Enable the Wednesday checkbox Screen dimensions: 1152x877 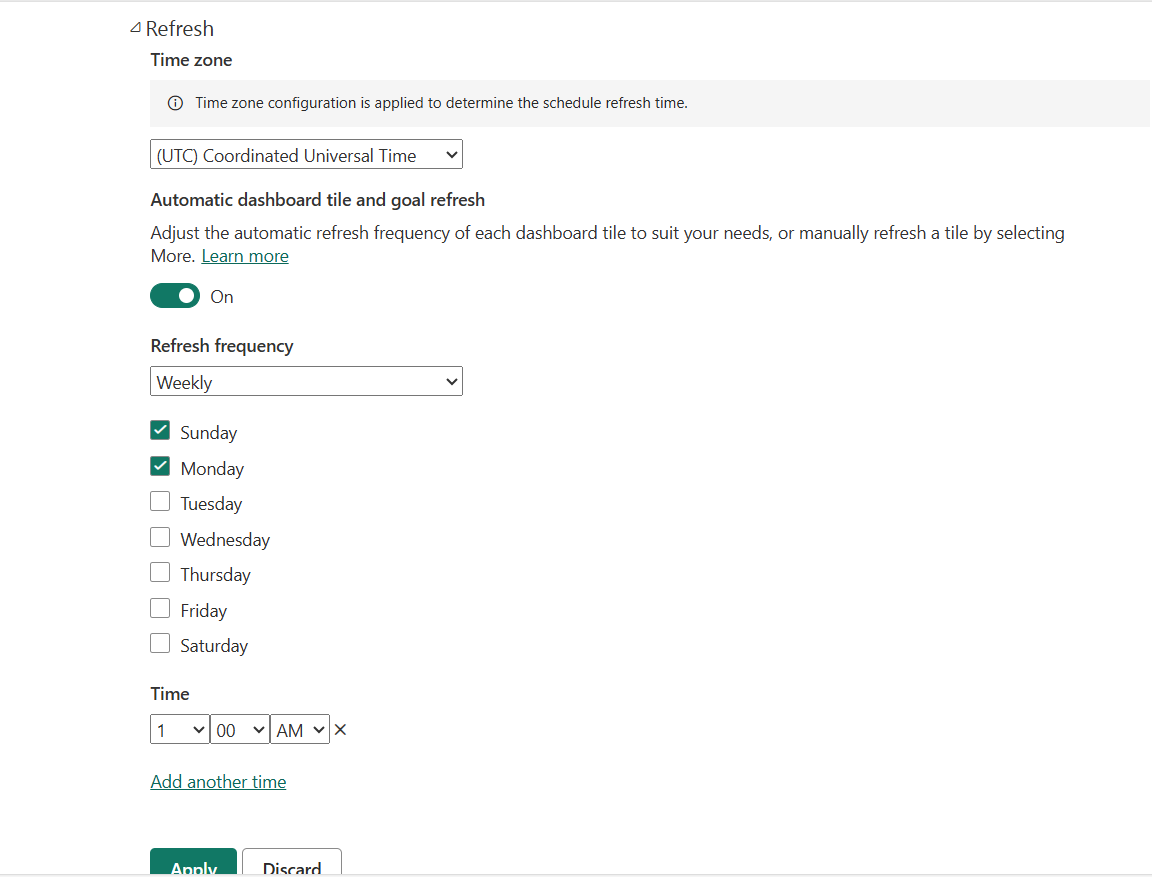[x=160, y=538]
